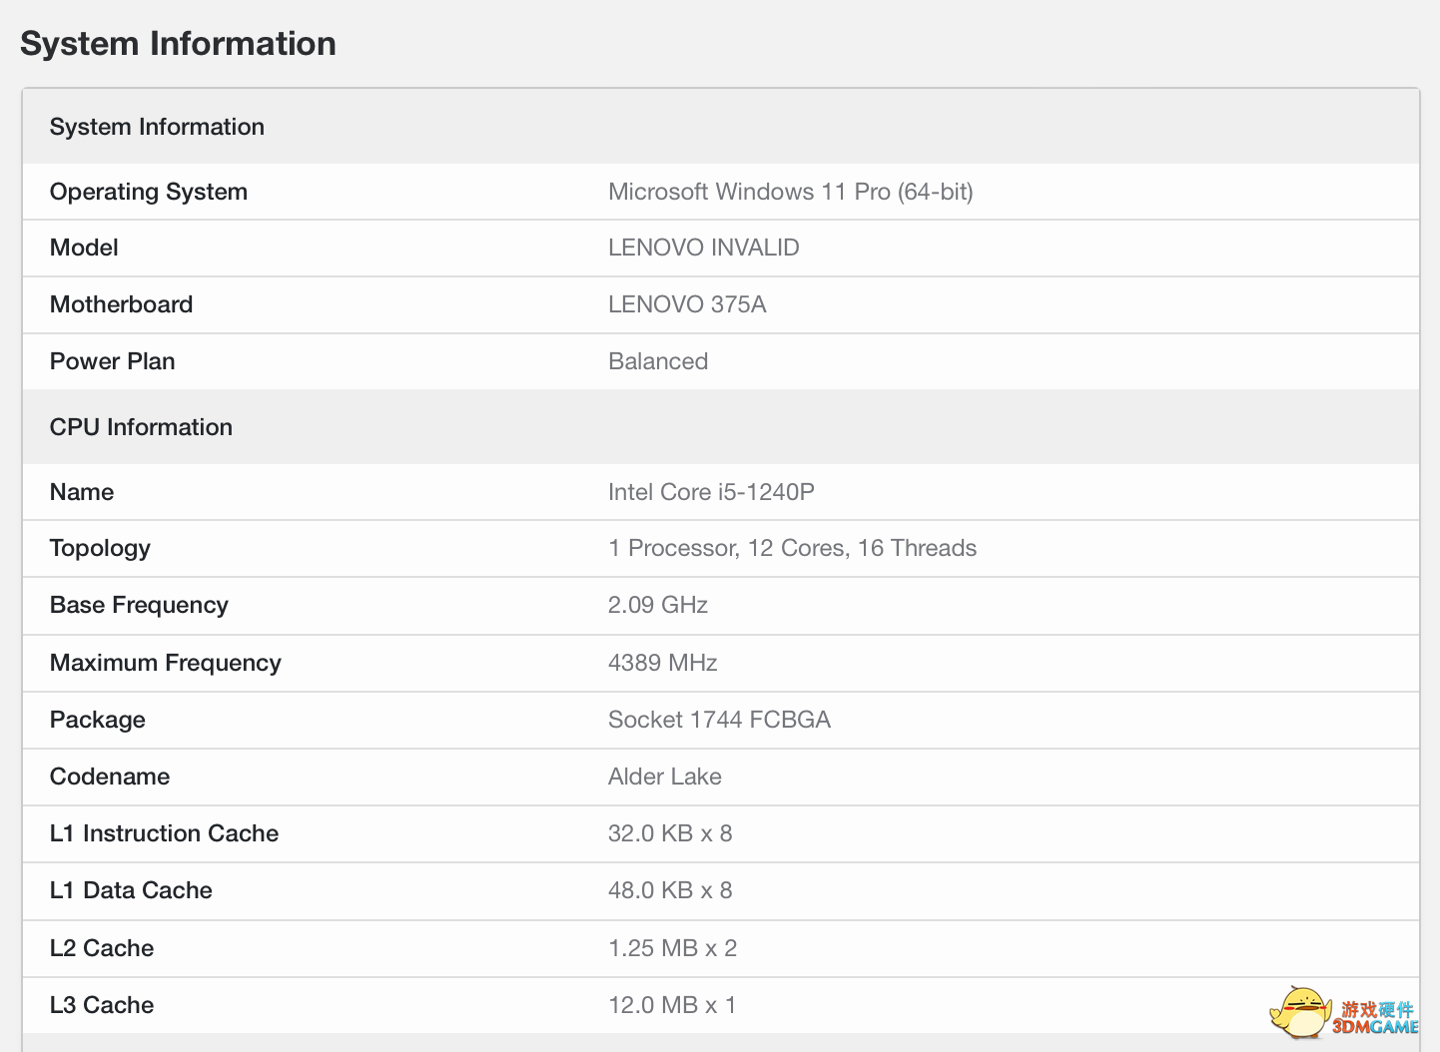This screenshot has height=1052, width=1440.
Task: Click the Codename label
Action: click(110, 777)
